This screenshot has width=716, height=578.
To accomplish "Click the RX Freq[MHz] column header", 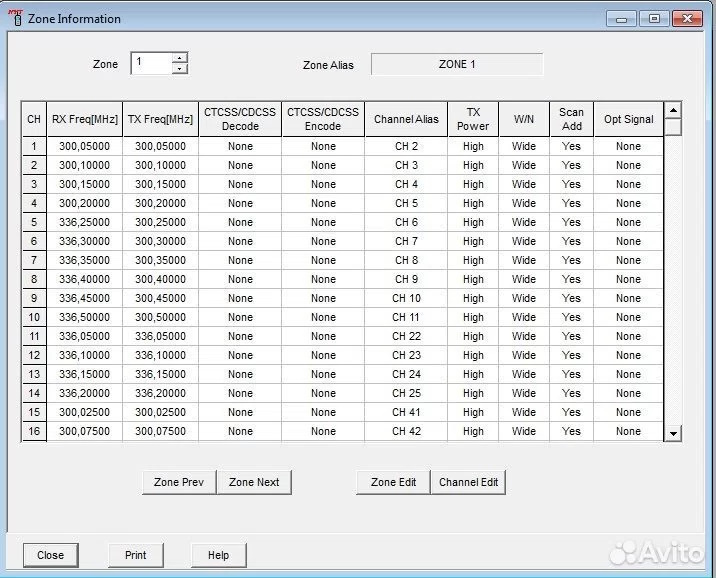I will (x=84, y=119).
